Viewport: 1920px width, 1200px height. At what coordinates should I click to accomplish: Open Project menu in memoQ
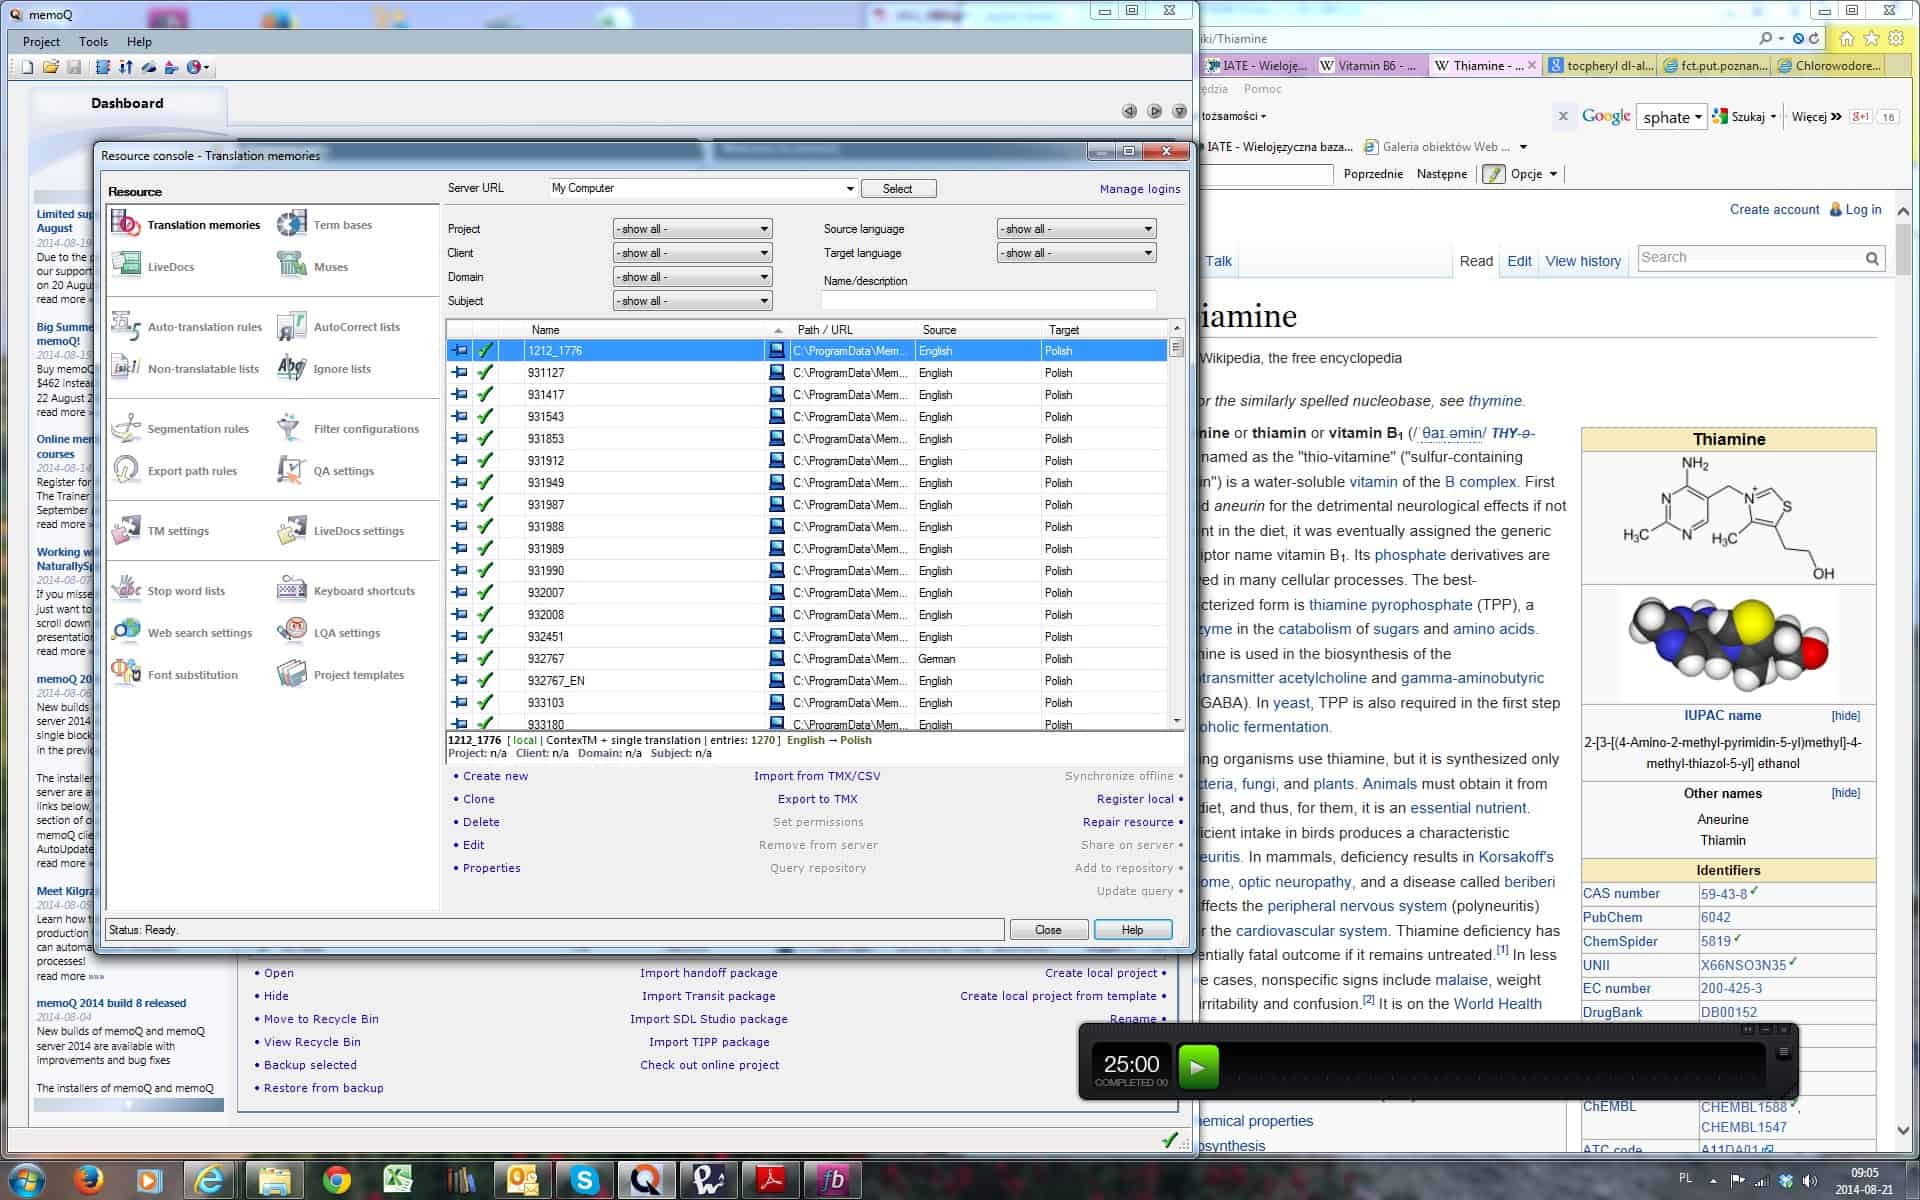coord(41,42)
